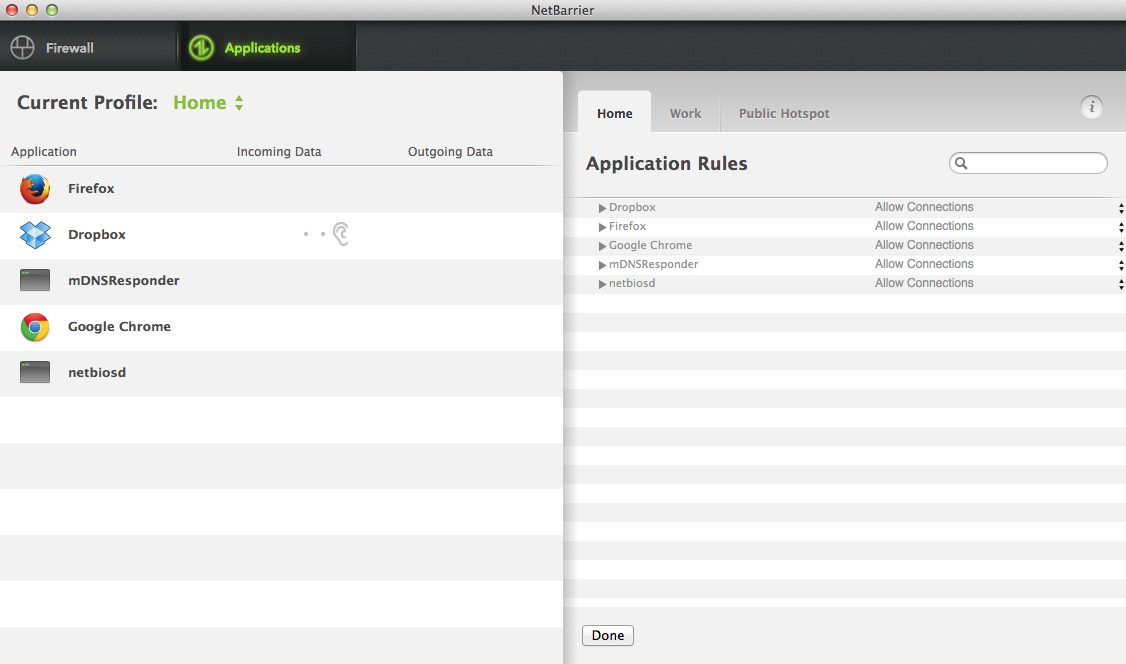Image resolution: width=1126 pixels, height=664 pixels.
Task: Click the Google Chrome app icon
Action: [x=35, y=327]
